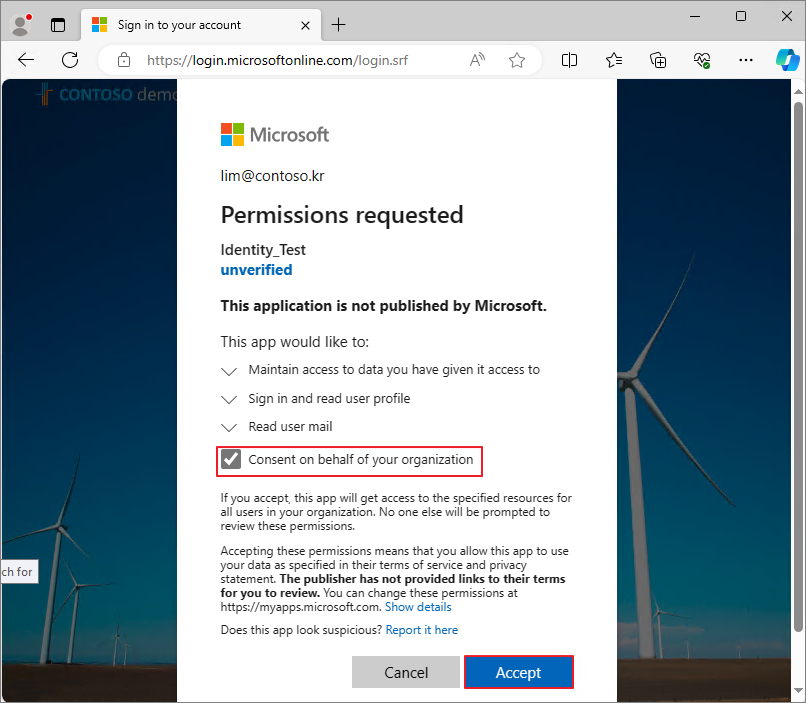Open split screen view

[x=570, y=60]
